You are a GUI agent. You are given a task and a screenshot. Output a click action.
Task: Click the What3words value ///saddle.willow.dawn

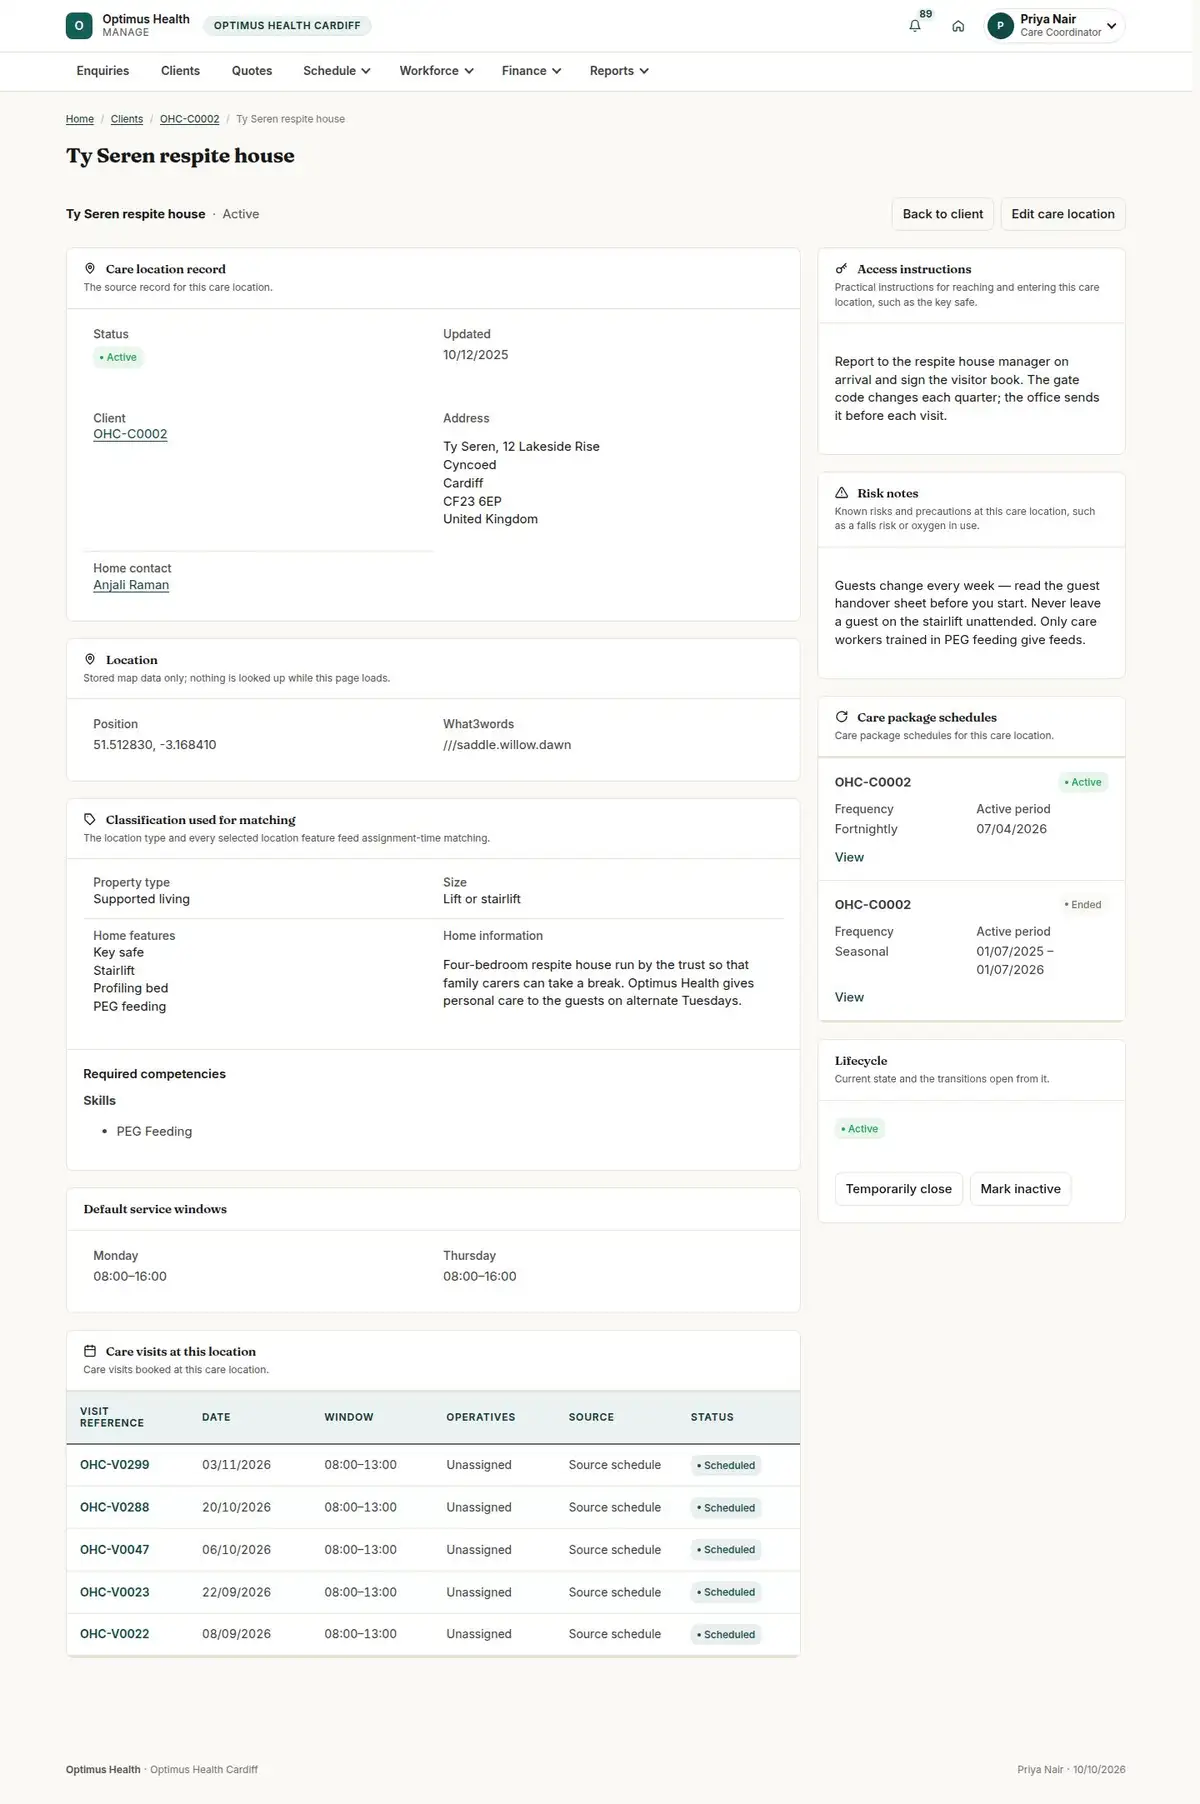click(x=507, y=745)
